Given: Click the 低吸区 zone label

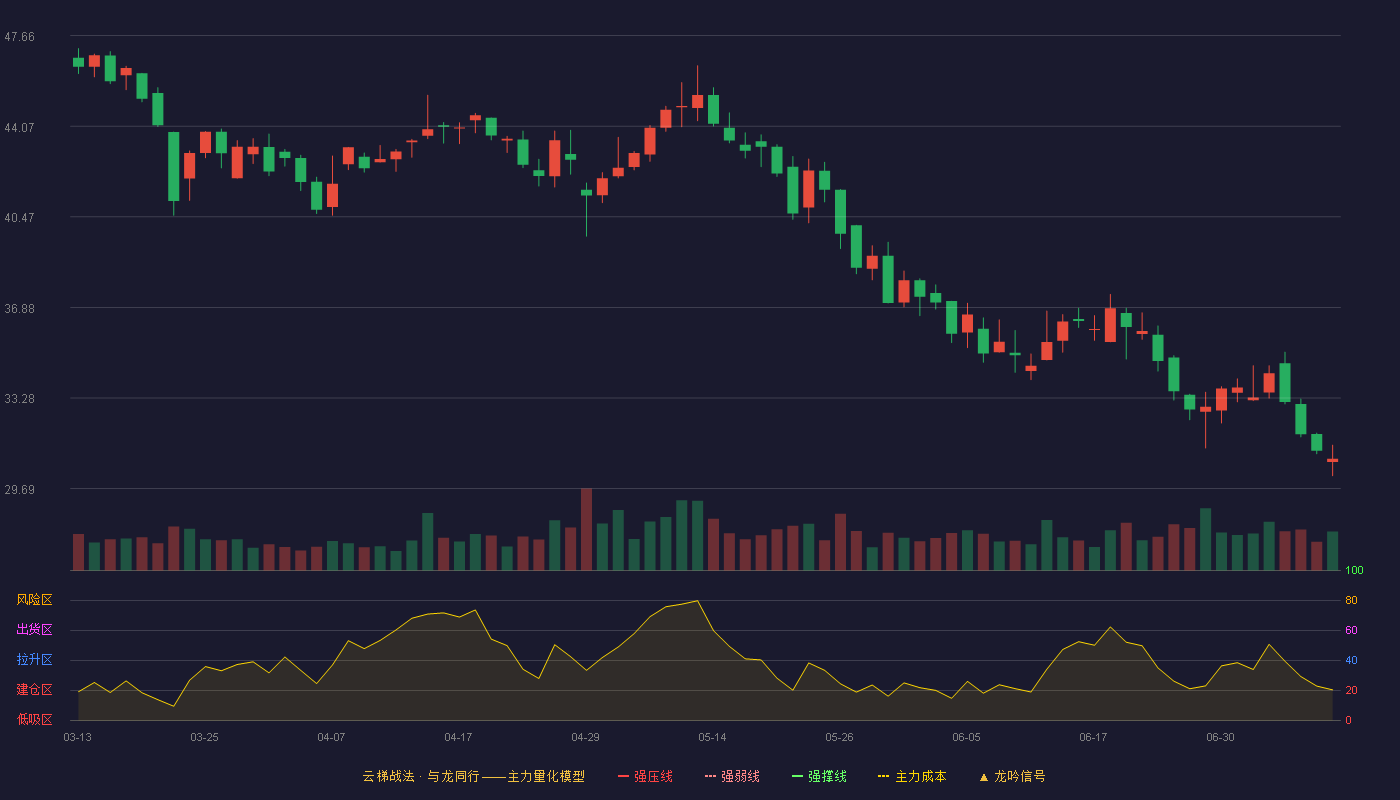Looking at the screenshot, I should (34, 719).
